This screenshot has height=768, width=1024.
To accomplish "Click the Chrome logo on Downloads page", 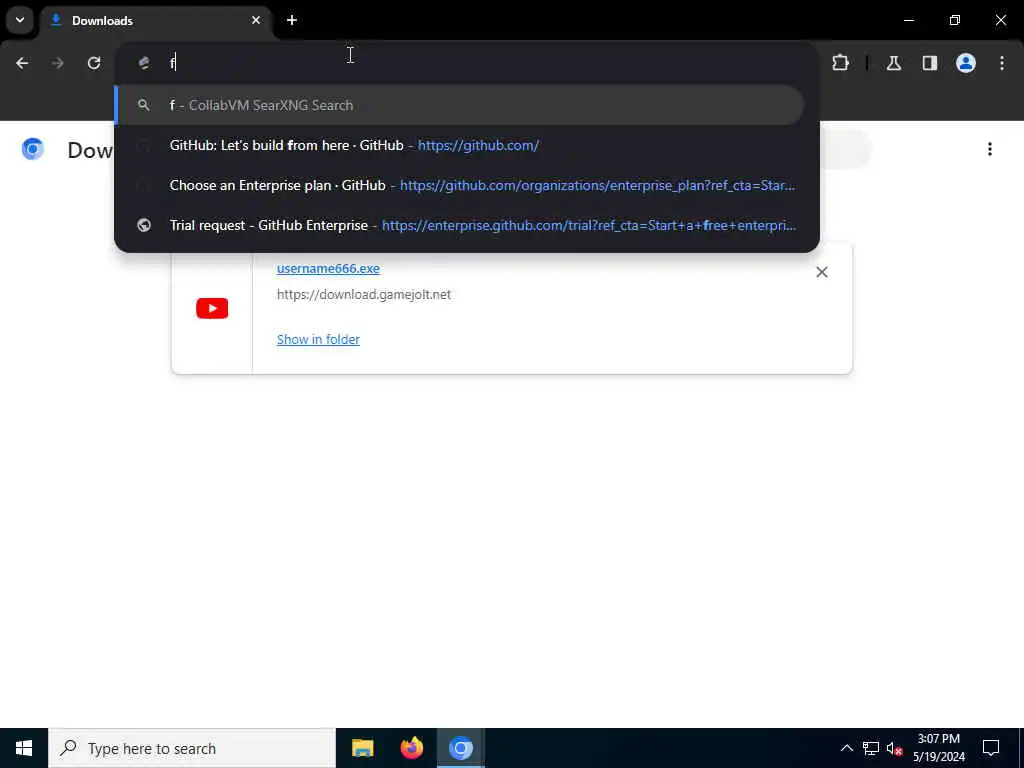I will (33, 150).
